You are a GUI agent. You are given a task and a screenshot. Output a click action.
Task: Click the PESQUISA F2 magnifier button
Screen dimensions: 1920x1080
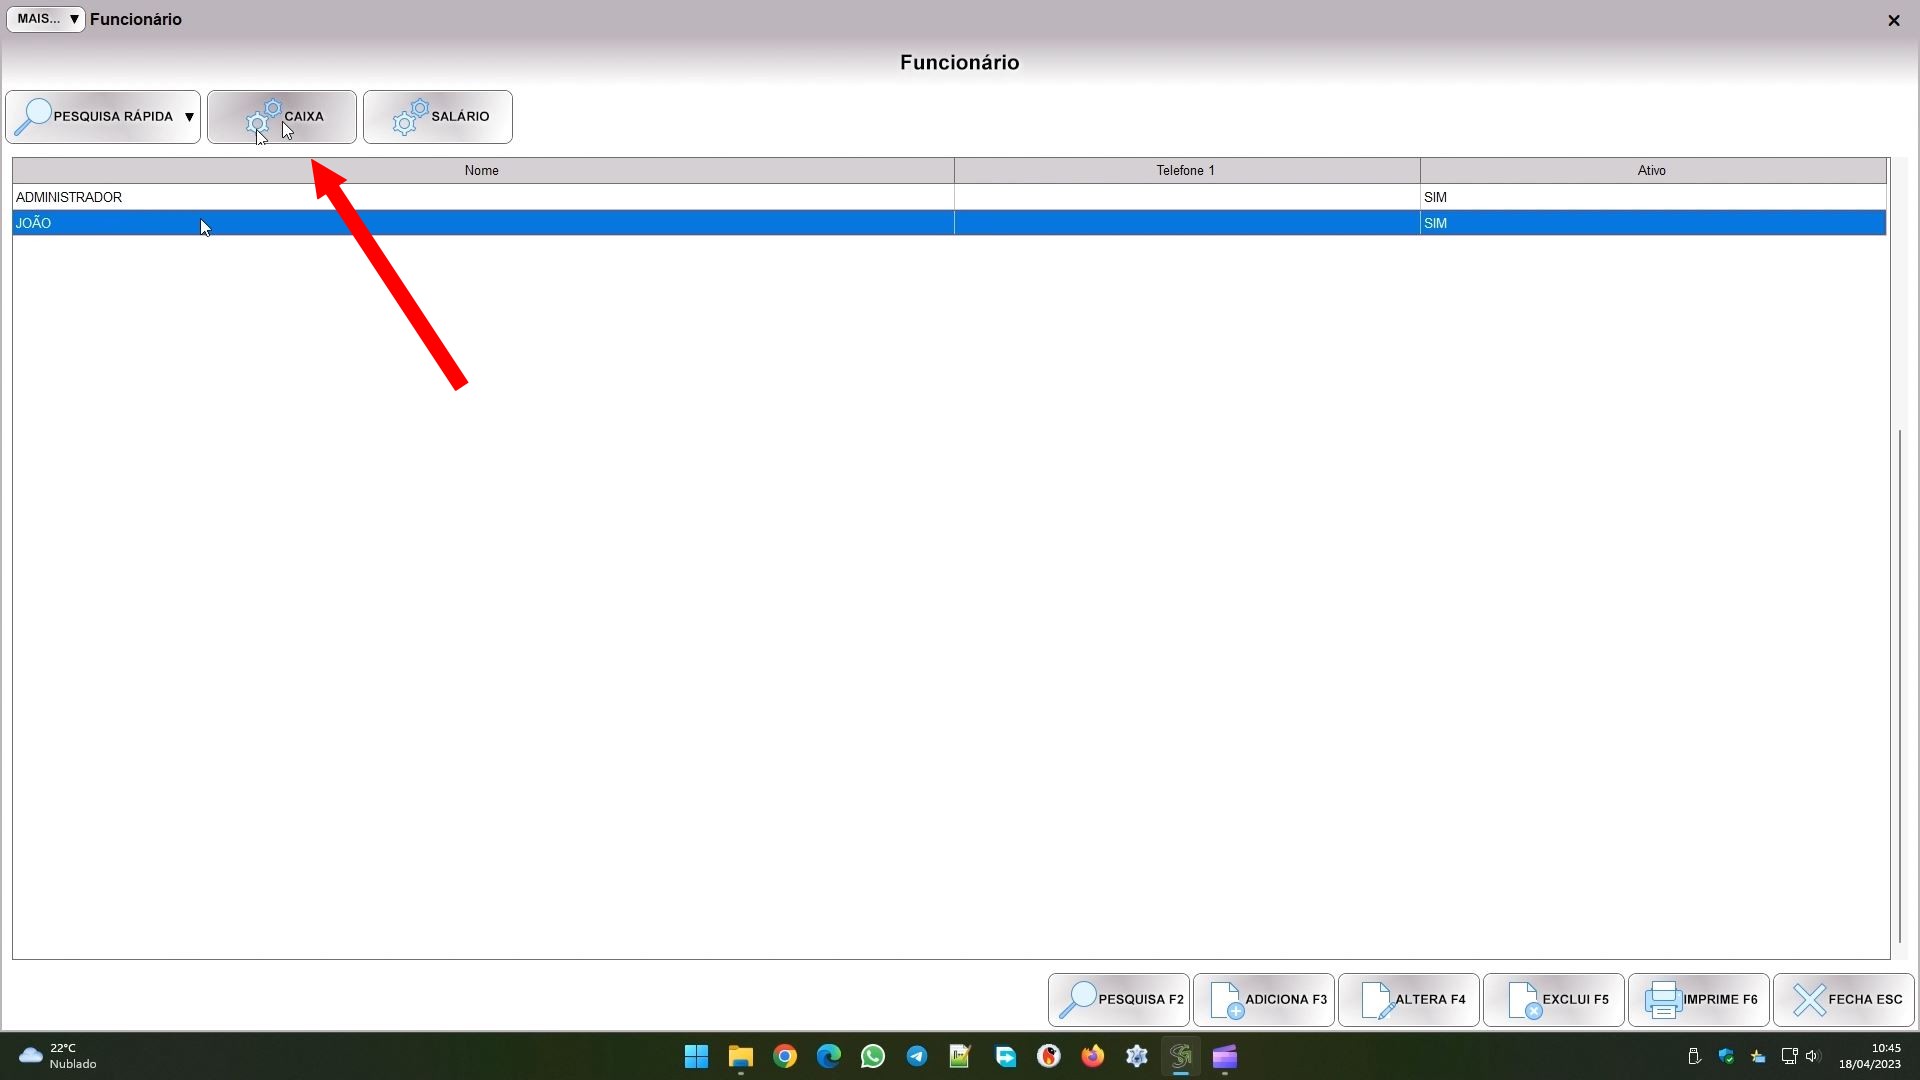[1119, 999]
